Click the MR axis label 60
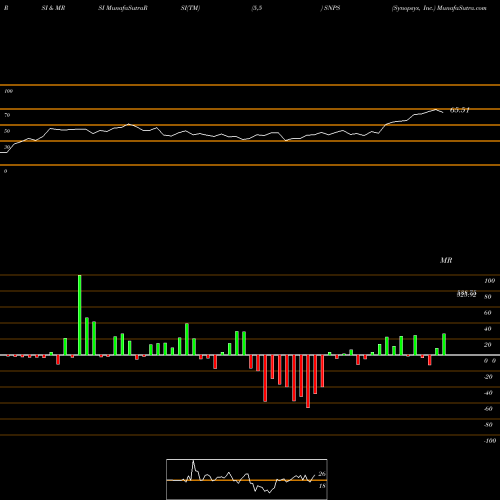The height and width of the screenshot is (500, 500). pos(488,313)
